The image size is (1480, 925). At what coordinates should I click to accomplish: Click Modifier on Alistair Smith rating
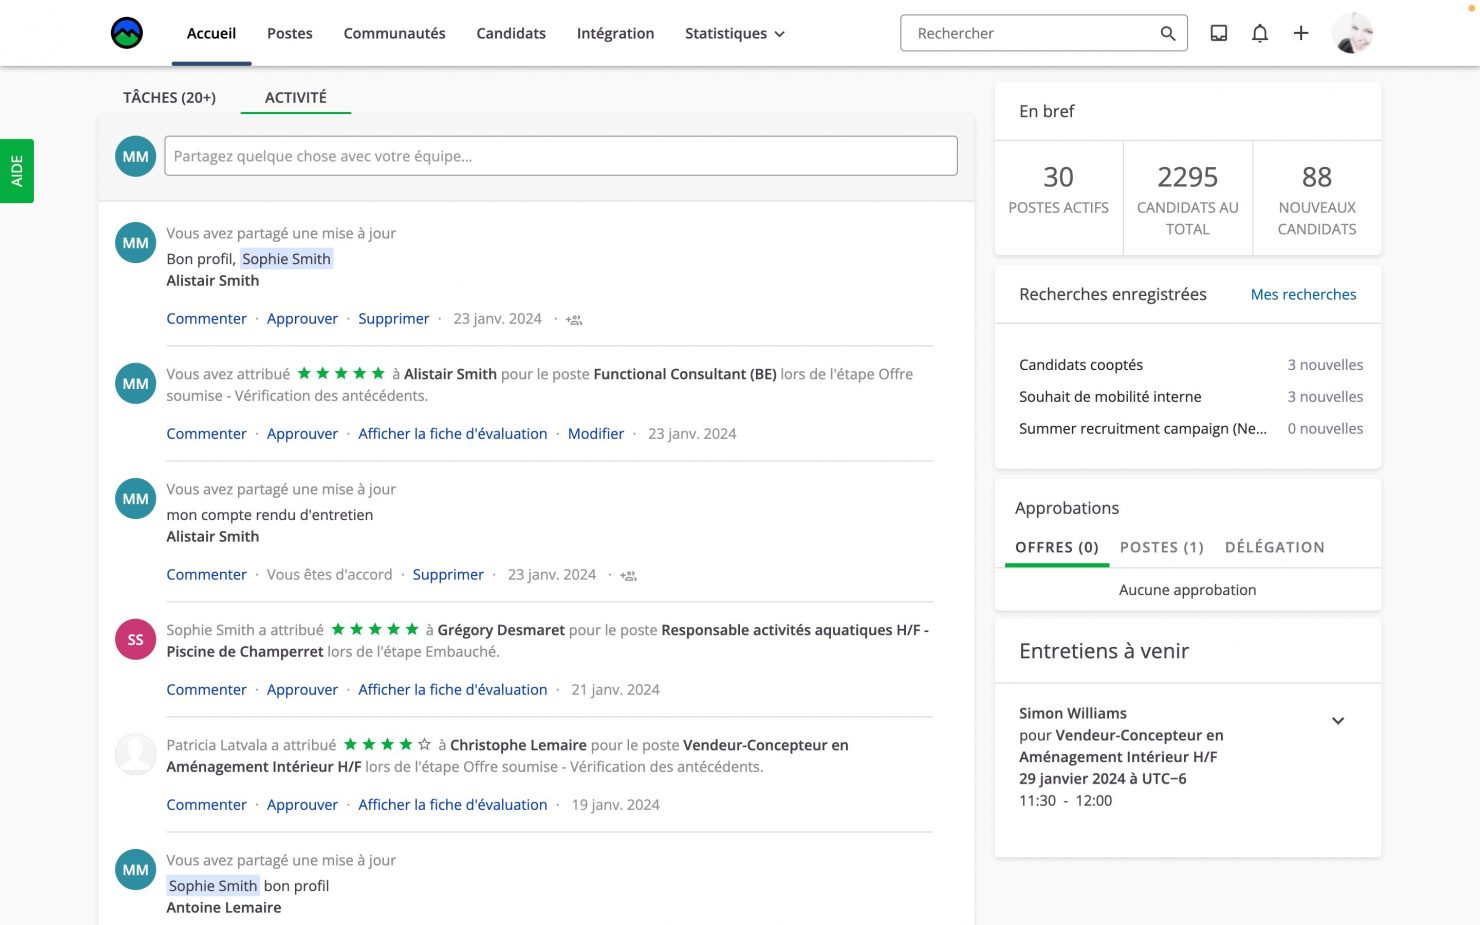(x=595, y=434)
